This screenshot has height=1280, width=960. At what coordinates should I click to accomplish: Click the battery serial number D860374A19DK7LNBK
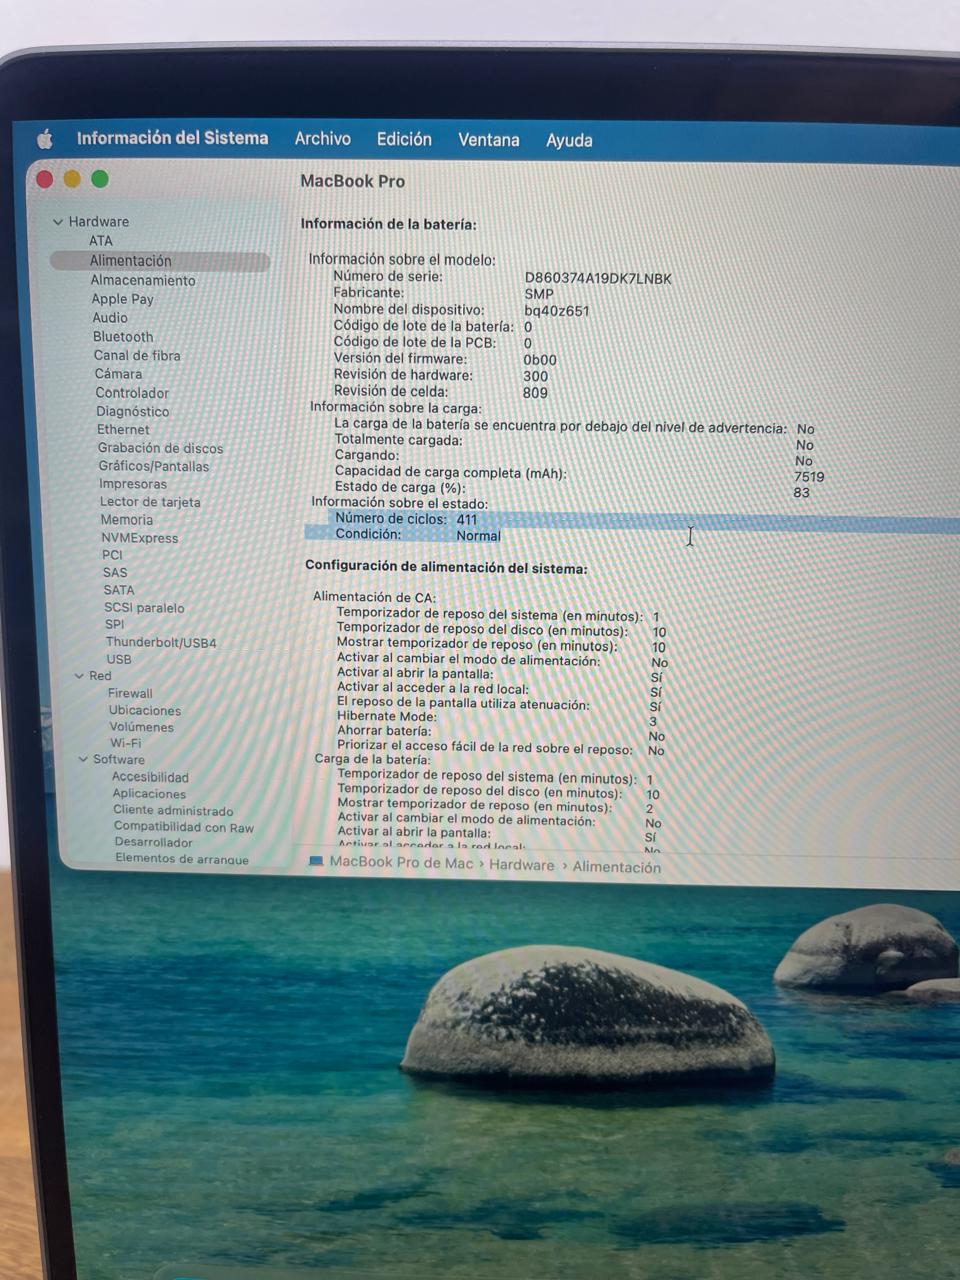click(598, 278)
